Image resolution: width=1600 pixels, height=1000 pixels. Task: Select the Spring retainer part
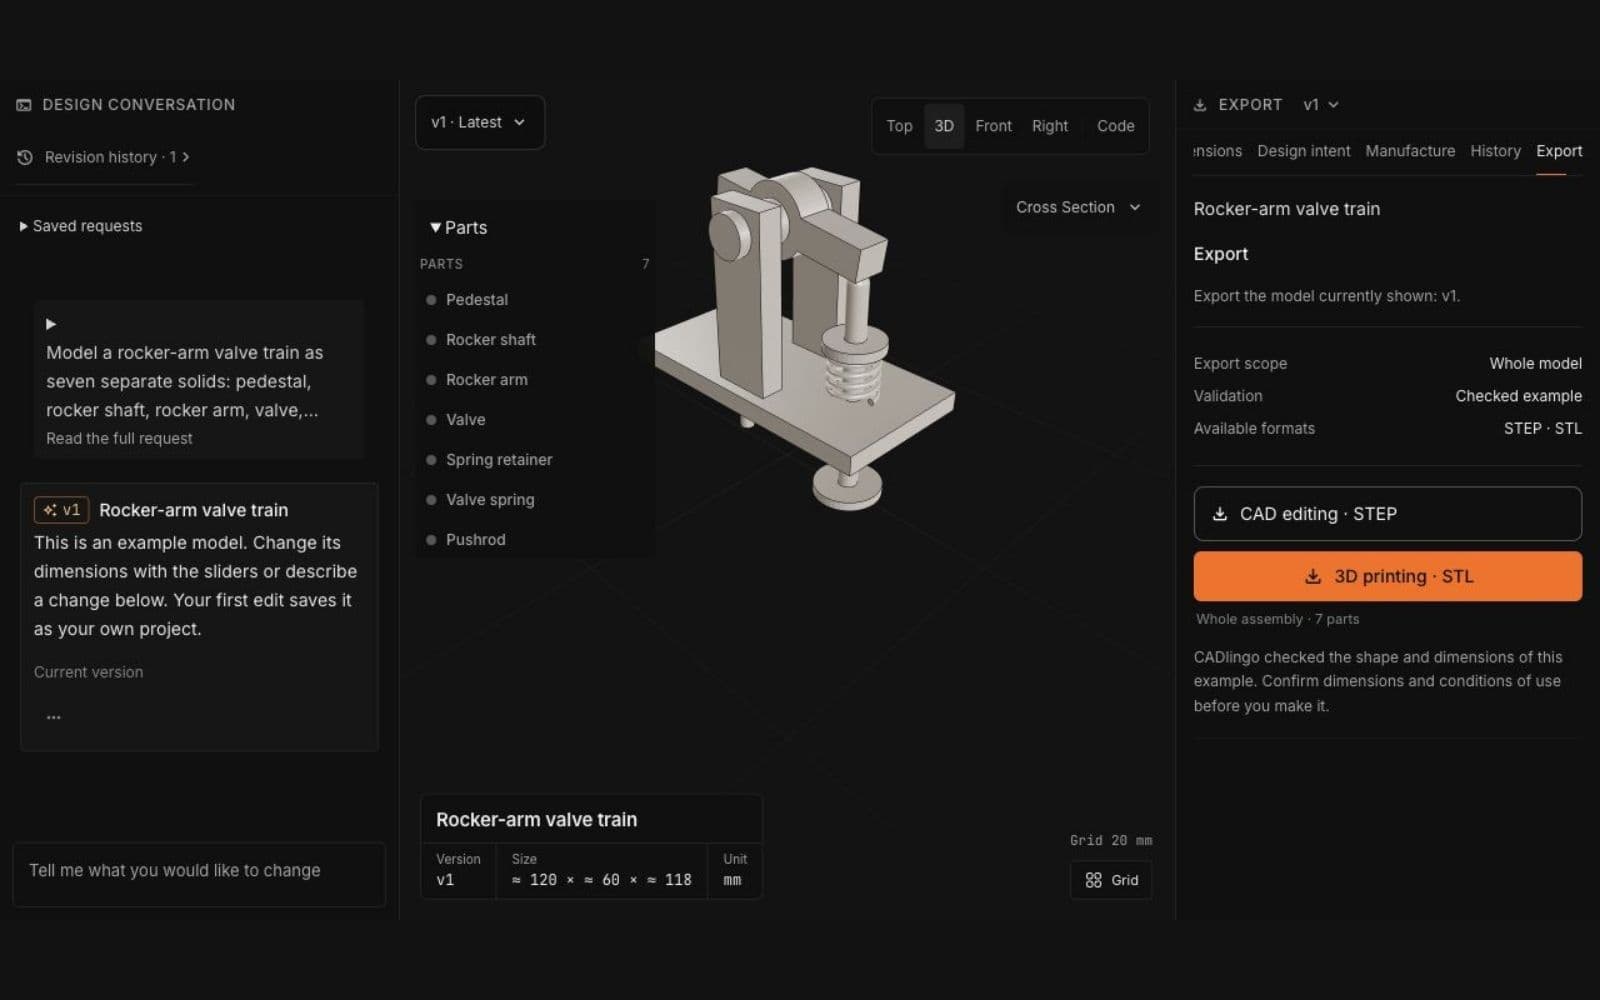(x=535, y=460)
